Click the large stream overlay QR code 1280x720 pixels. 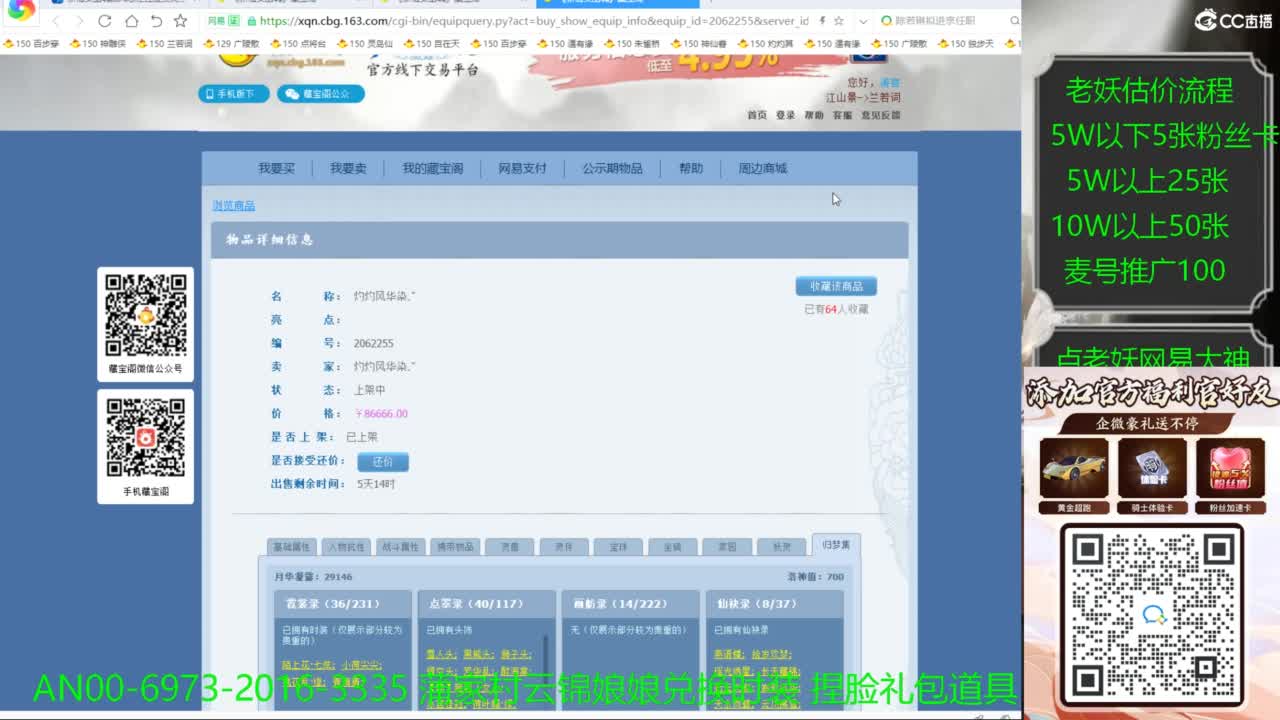(x=1152, y=614)
